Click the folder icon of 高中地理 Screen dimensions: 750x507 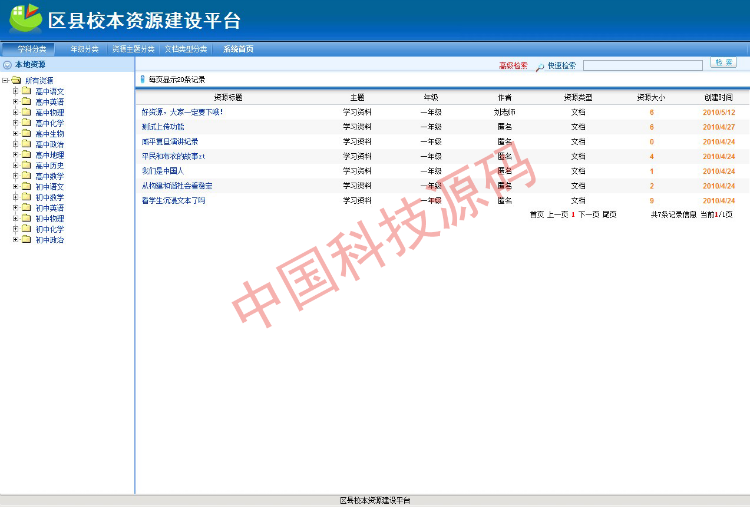coord(27,154)
